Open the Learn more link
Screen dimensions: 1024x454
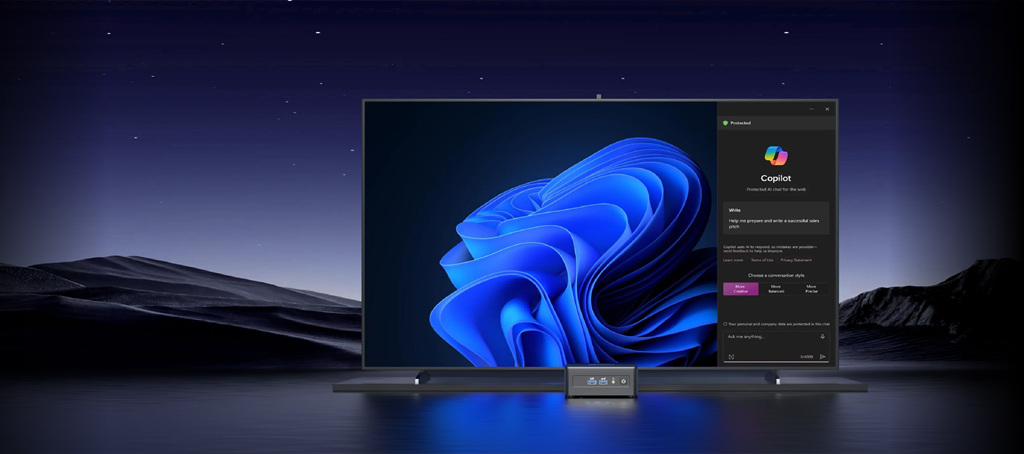point(733,260)
